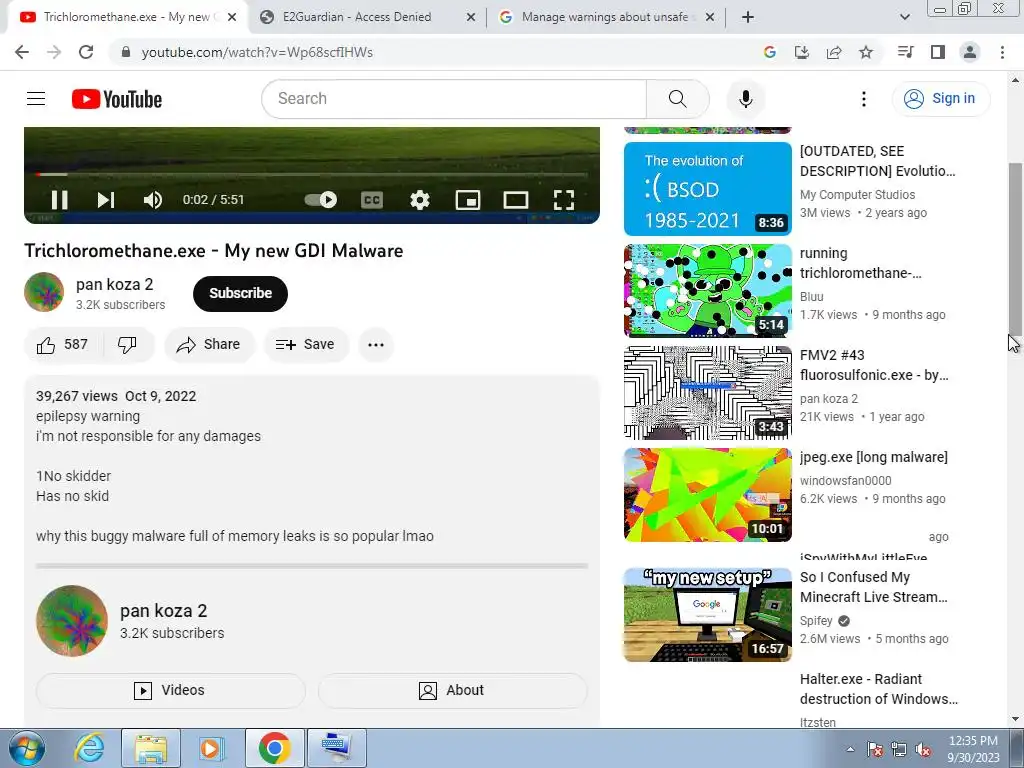
Task: Open YouTube settings three-dot menu
Action: [864, 99]
